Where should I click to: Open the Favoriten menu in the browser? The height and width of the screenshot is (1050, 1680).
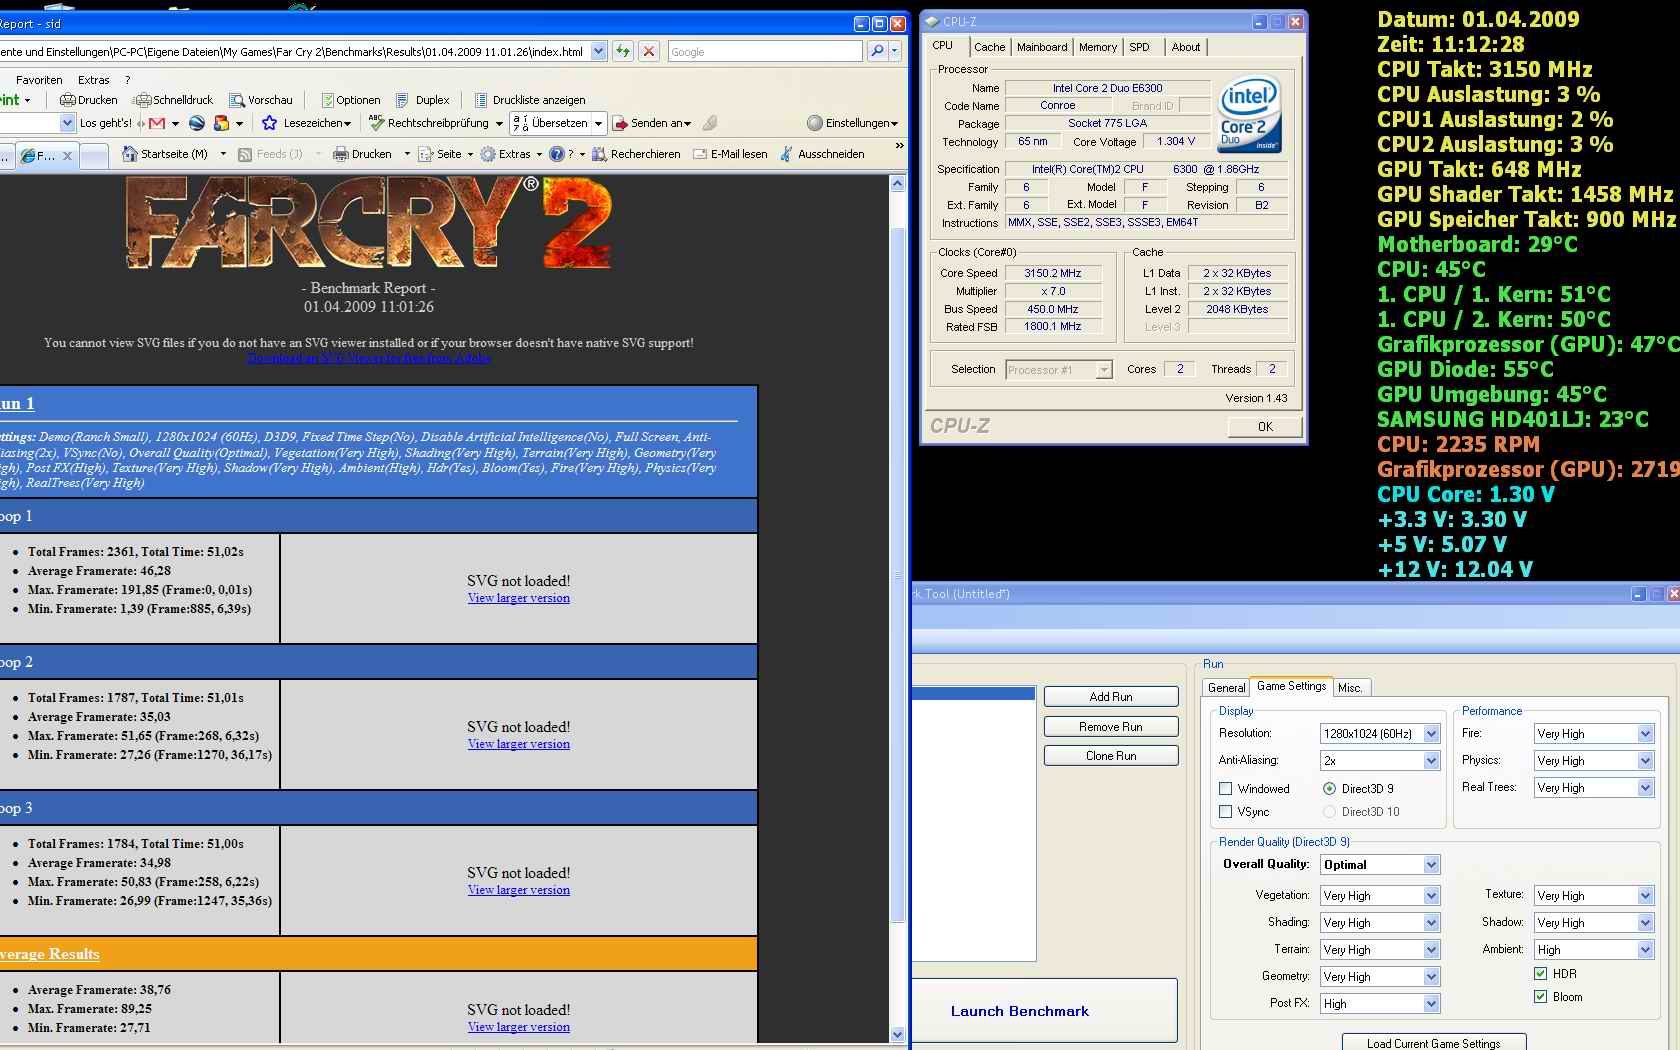(x=40, y=80)
